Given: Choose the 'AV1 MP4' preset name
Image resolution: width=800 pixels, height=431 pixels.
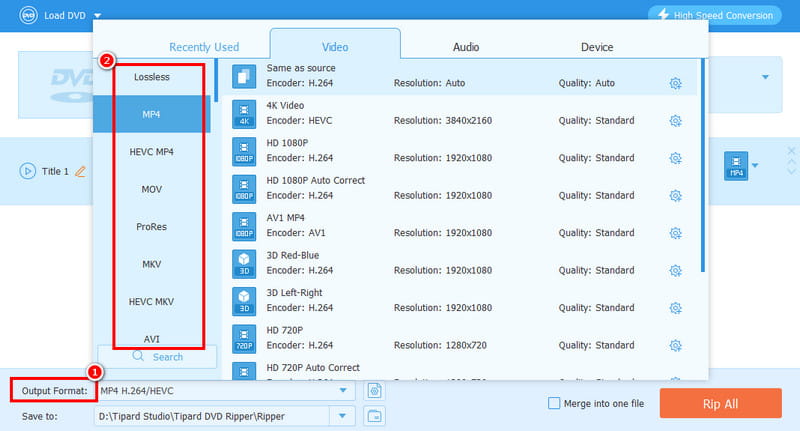Looking at the screenshot, I should [286, 218].
